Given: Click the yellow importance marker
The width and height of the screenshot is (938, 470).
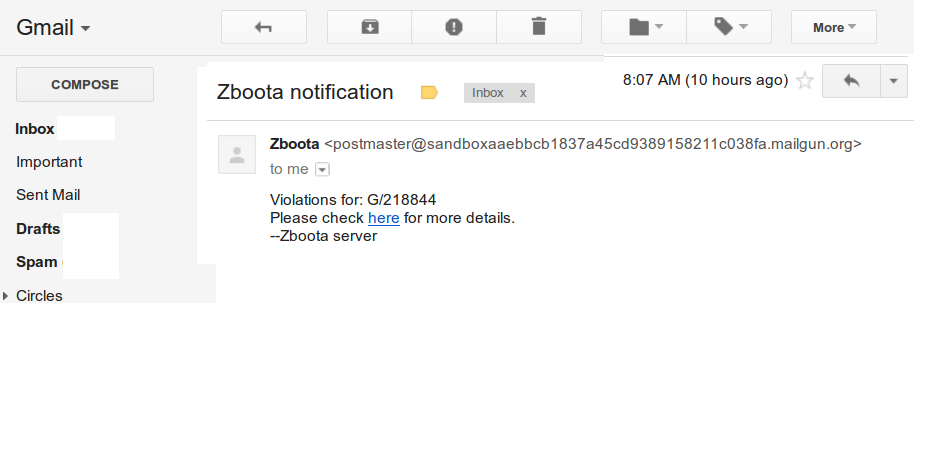Looking at the screenshot, I should pyautogui.click(x=430, y=93).
